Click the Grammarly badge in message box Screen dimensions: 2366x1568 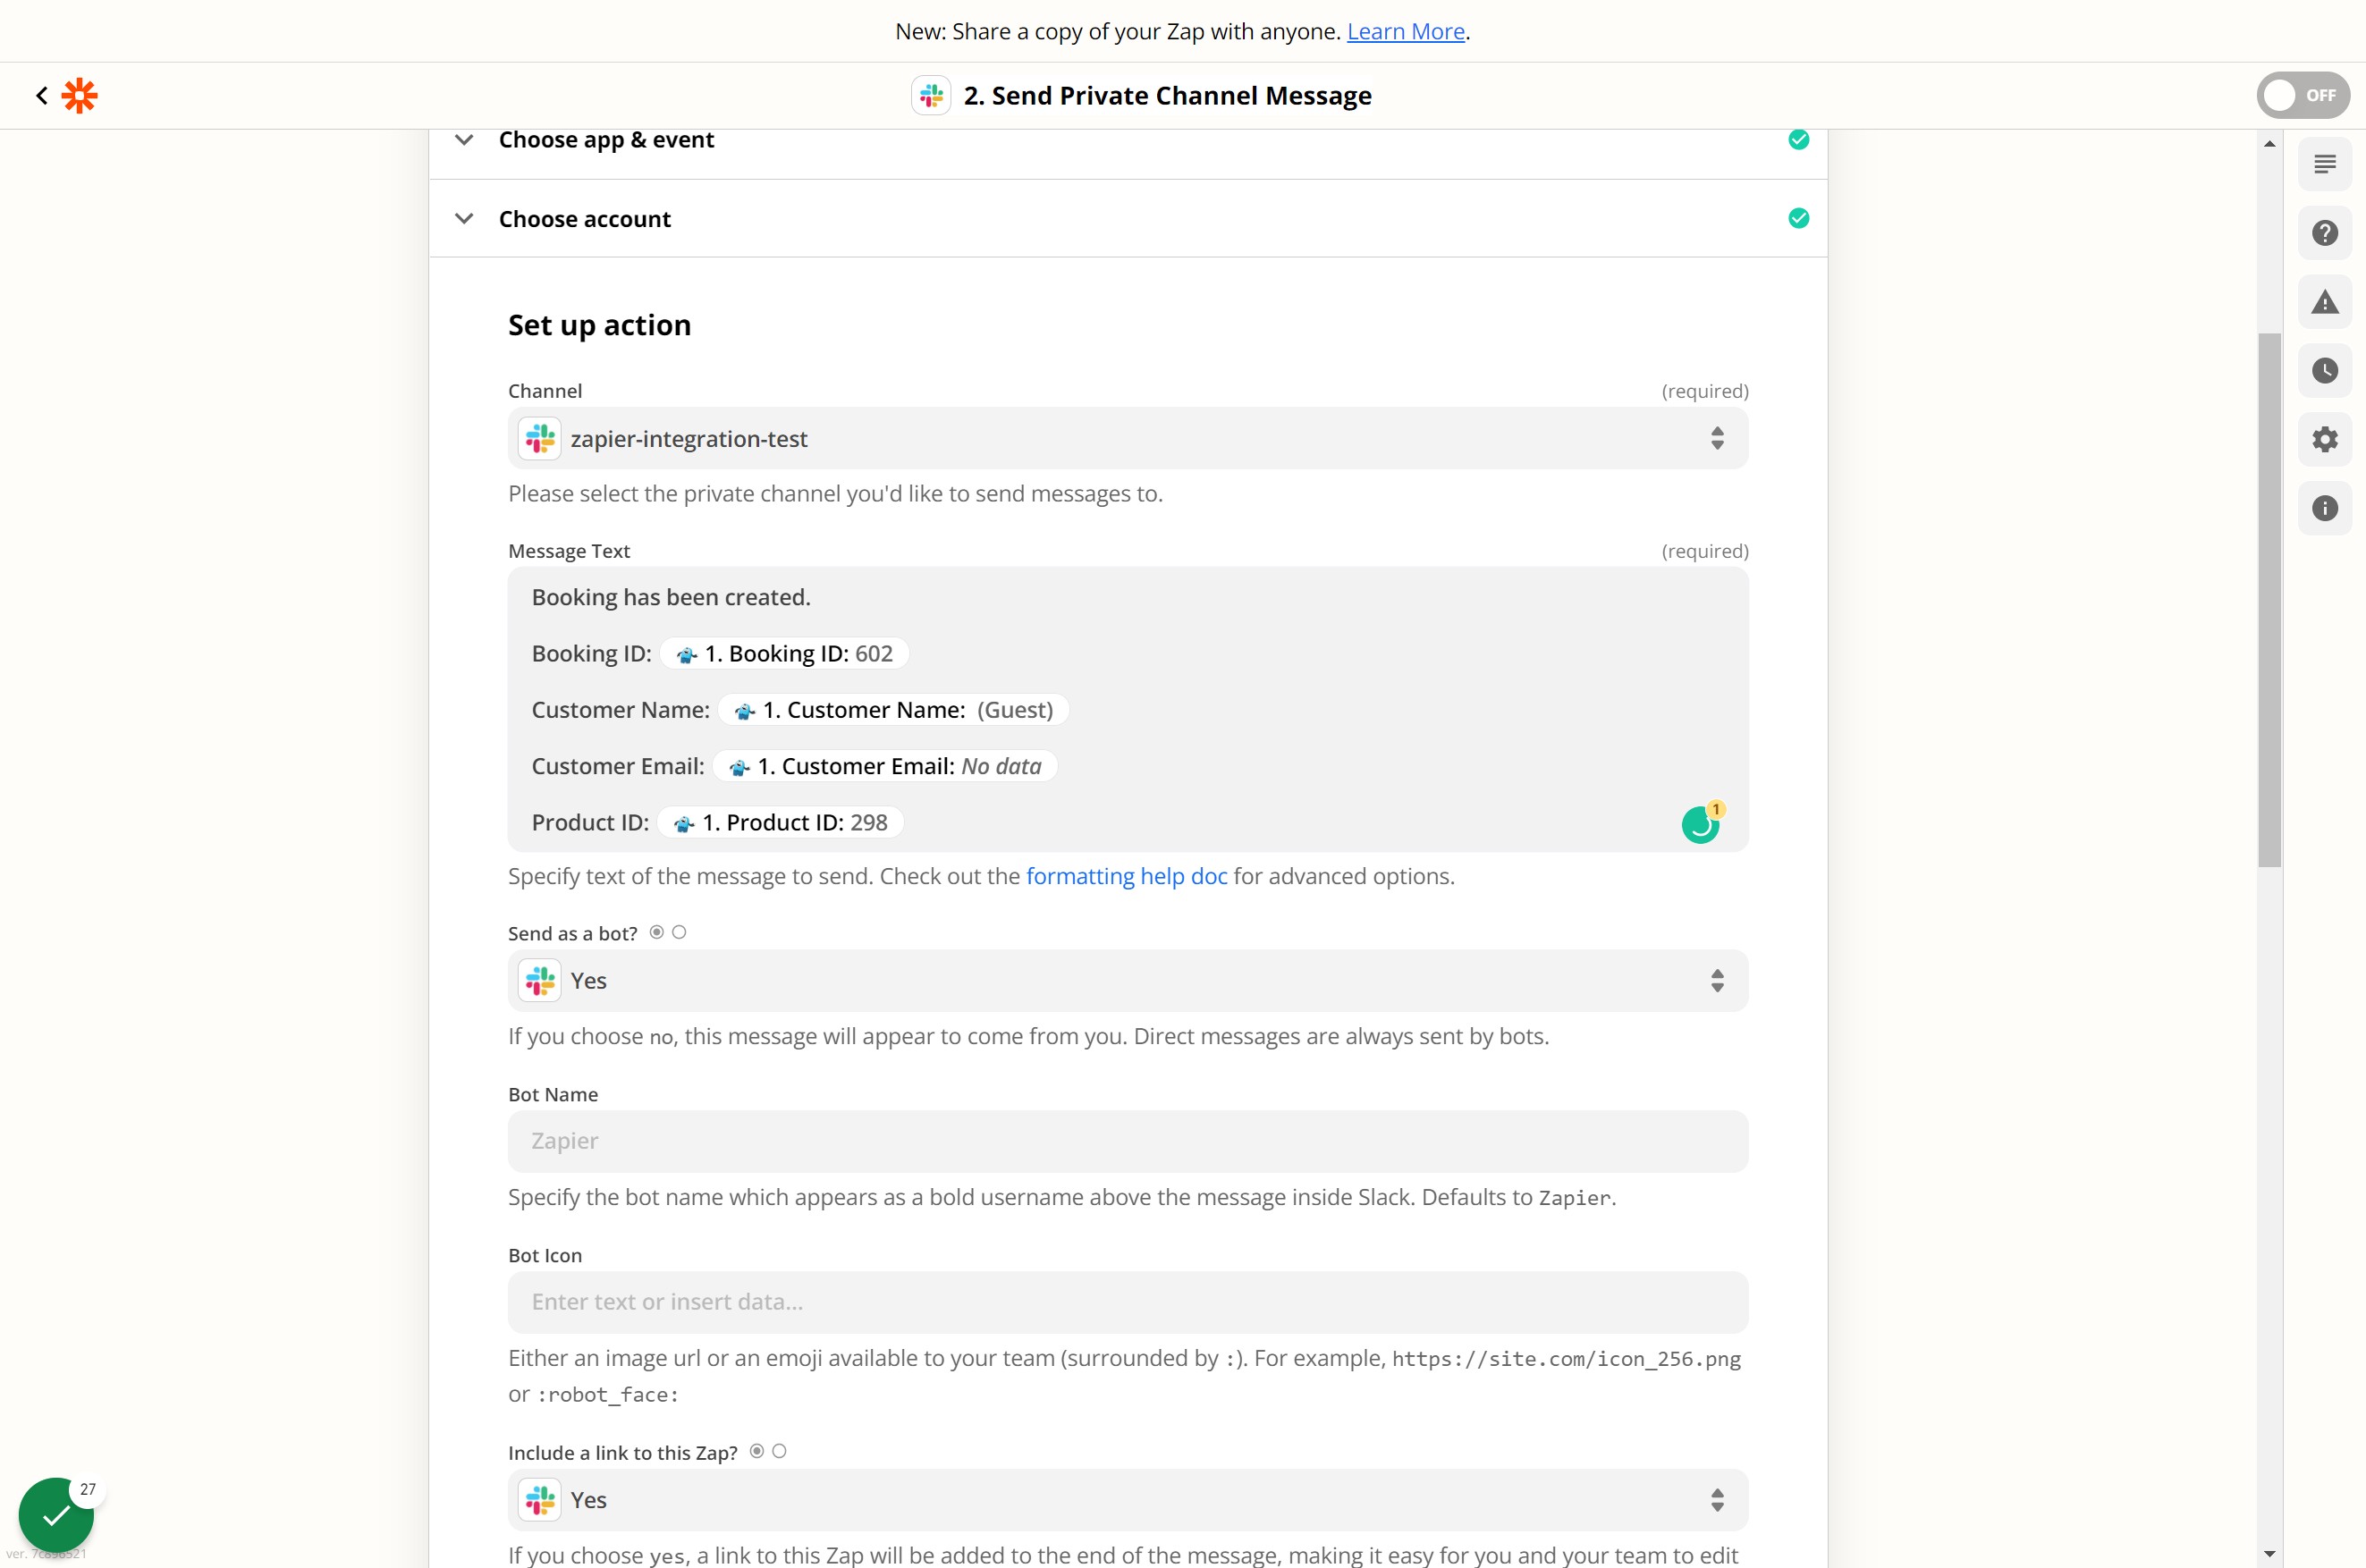tap(1701, 824)
